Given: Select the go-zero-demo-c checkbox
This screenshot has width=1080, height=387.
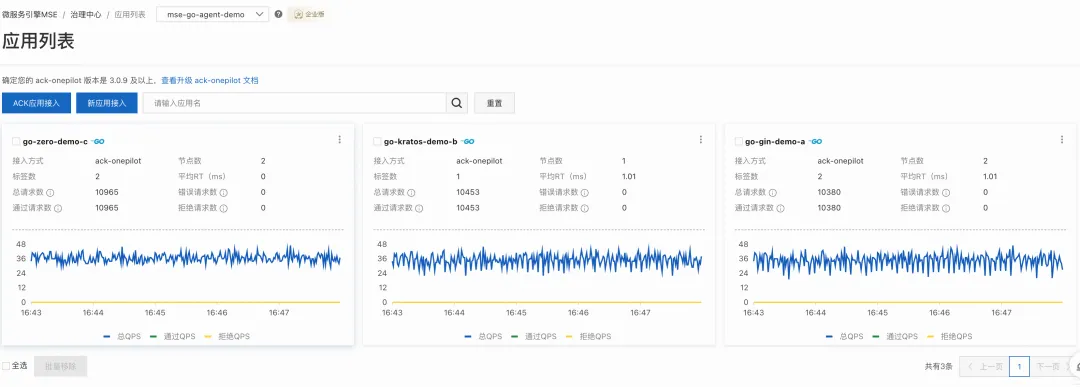Looking at the screenshot, I should click(x=17, y=141).
